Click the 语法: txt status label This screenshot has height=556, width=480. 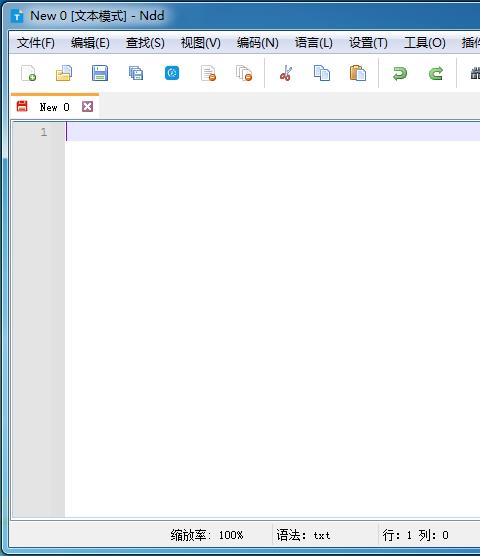click(303, 535)
